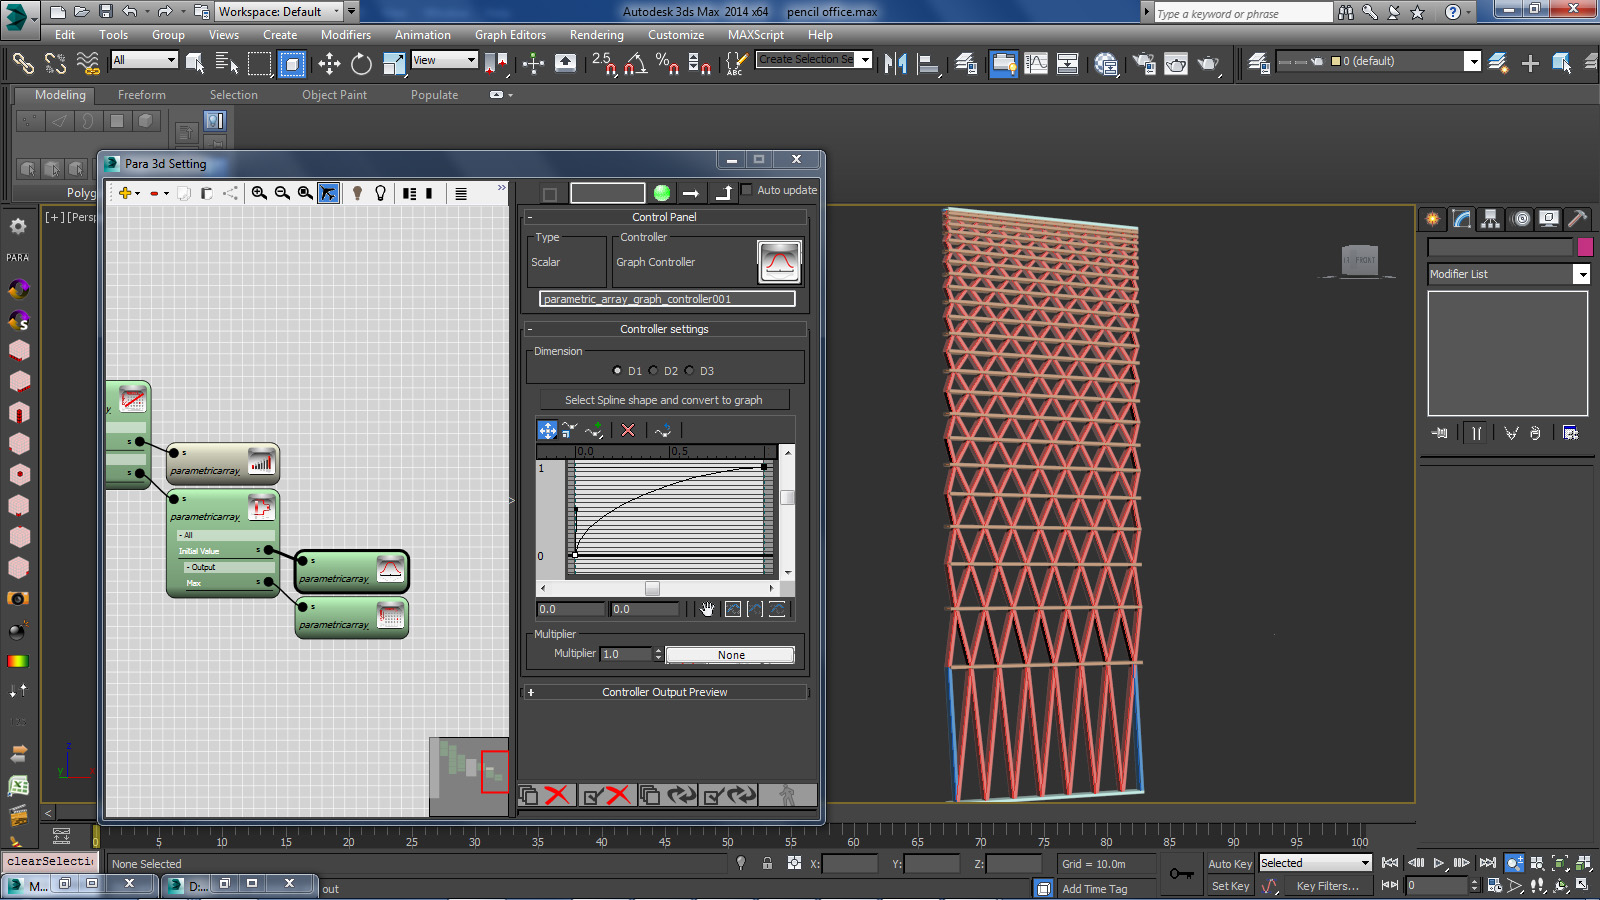1600x900 pixels.
Task: Switch to the Freeform ribbon tab
Action: point(142,95)
